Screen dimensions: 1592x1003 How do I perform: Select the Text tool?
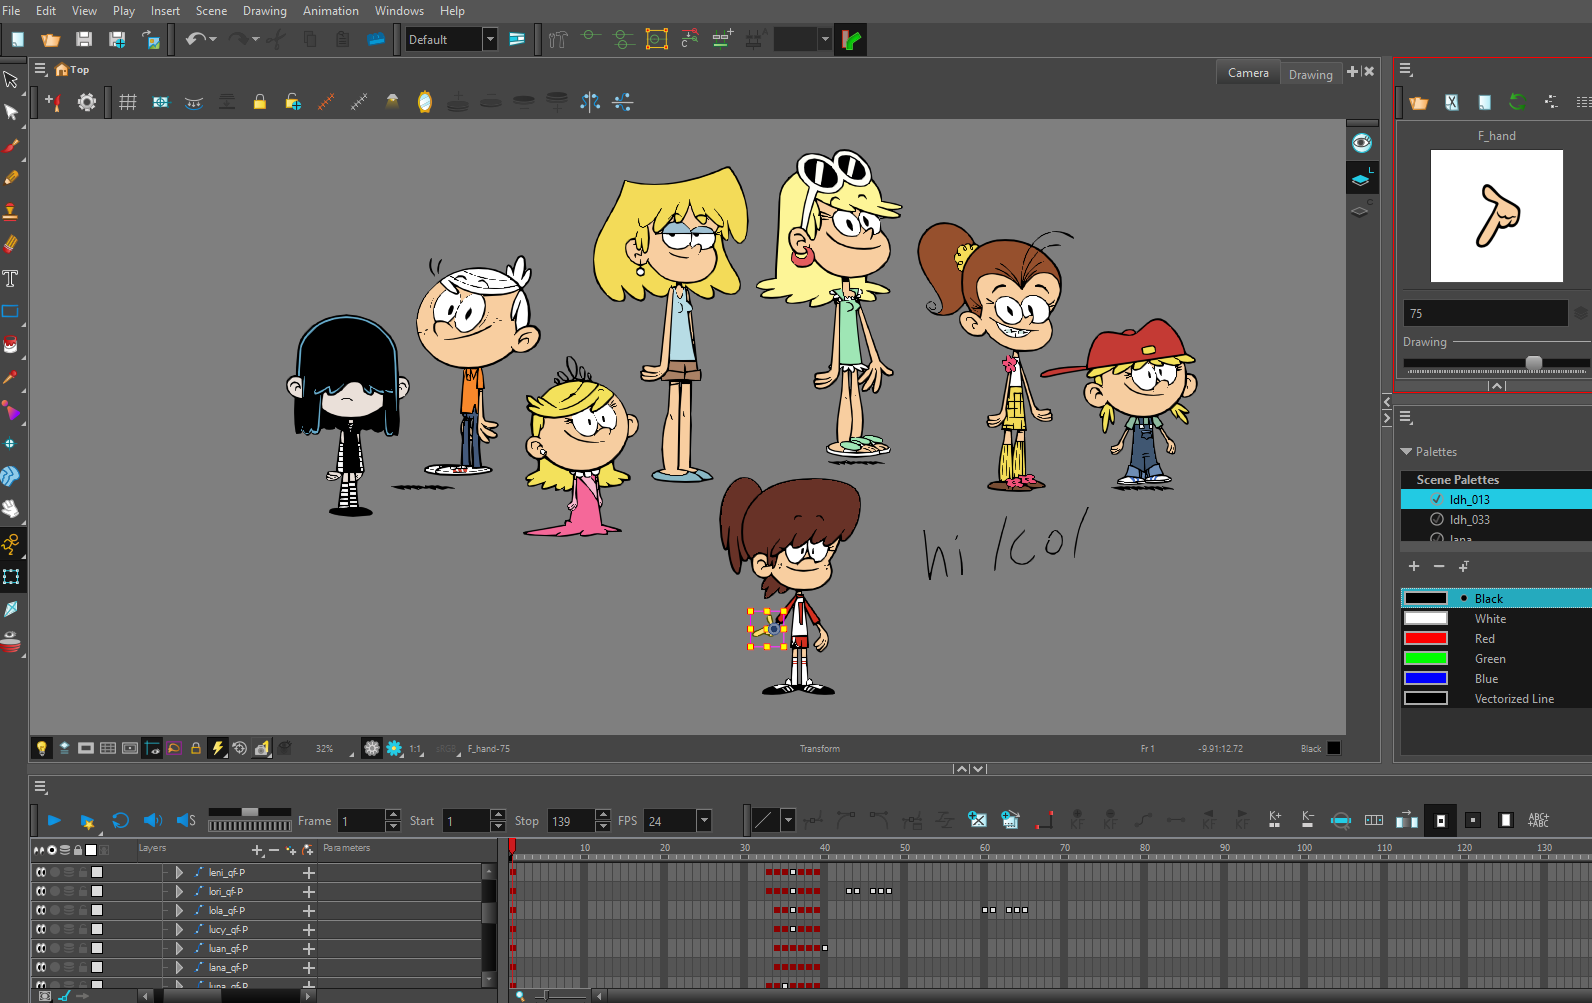(x=11, y=279)
